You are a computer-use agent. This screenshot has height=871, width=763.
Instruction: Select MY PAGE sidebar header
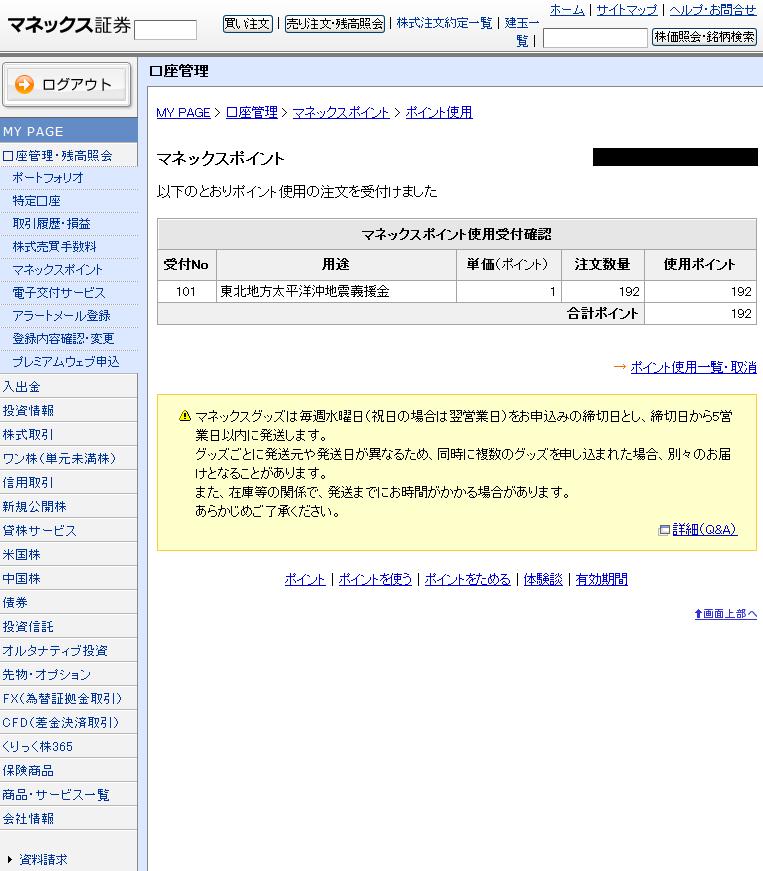(x=69, y=131)
